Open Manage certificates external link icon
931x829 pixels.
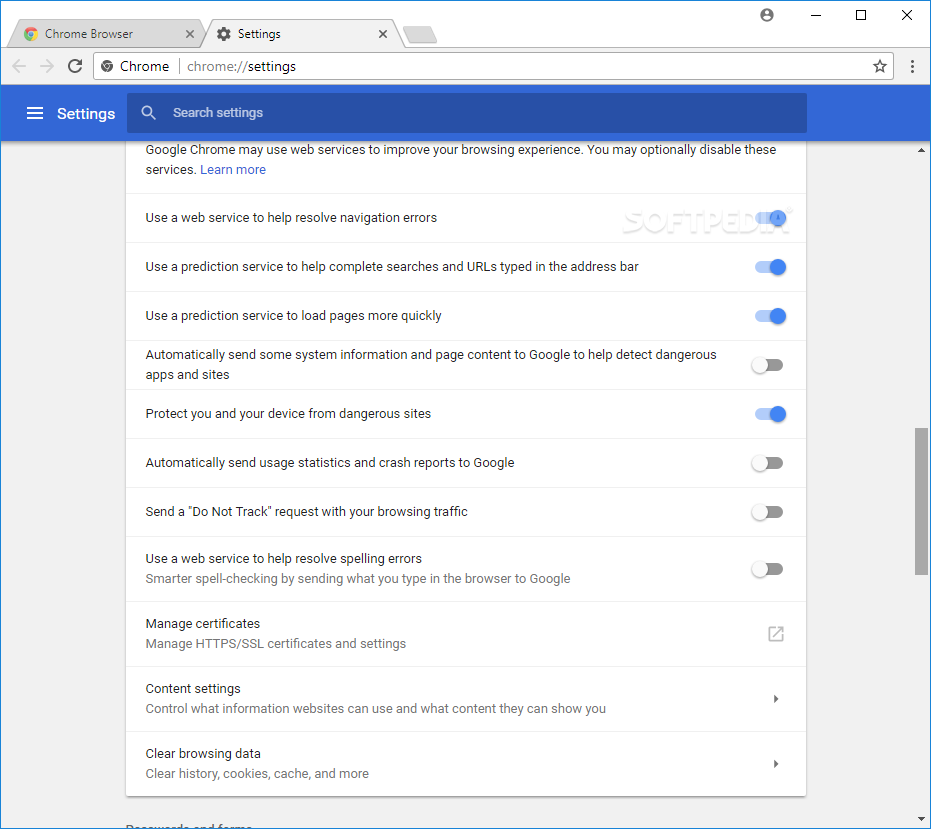(776, 634)
